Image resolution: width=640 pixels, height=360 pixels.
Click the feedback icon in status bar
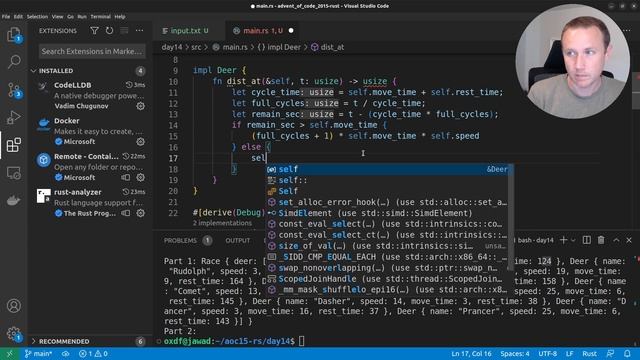click(611, 353)
